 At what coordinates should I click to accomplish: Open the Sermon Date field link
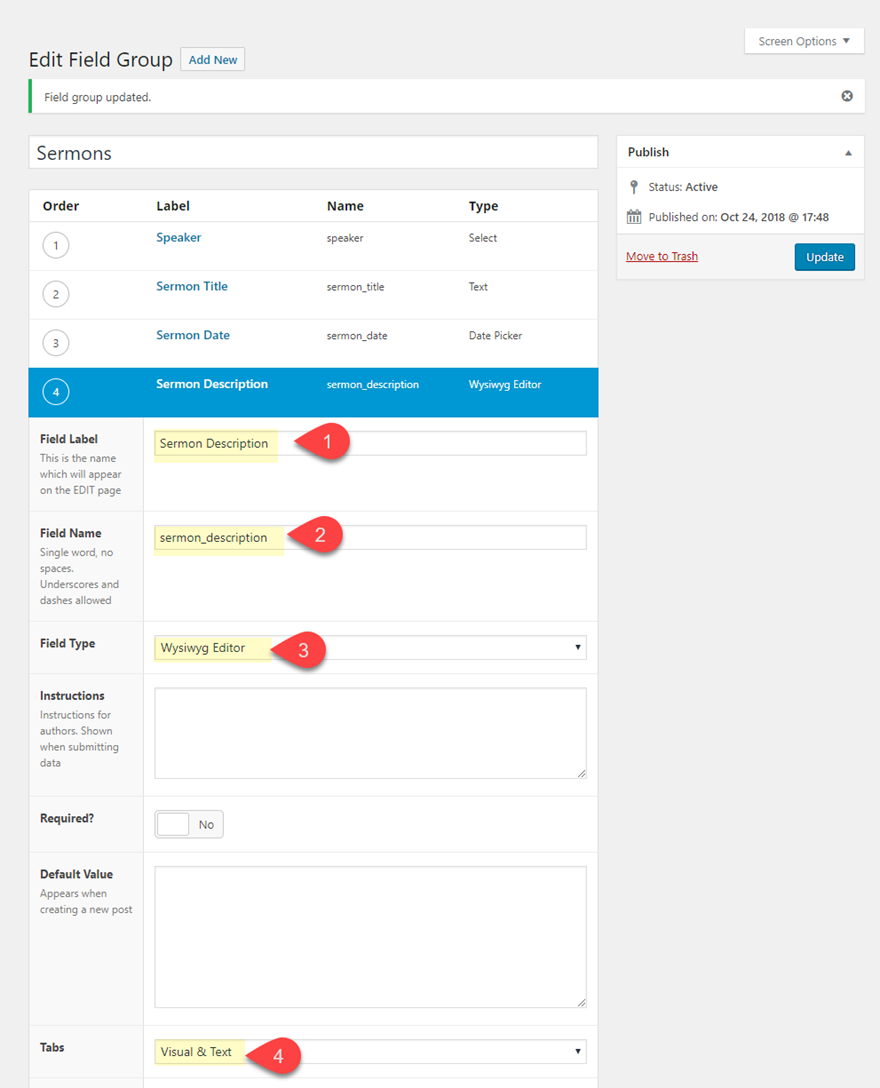pos(193,335)
